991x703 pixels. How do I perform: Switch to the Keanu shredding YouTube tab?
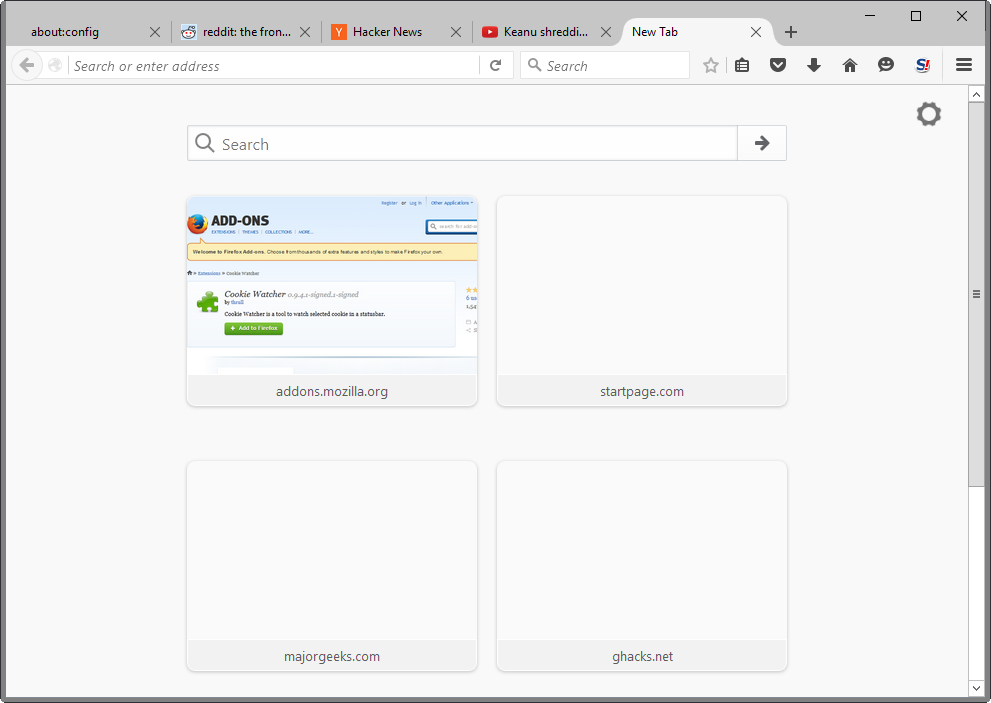(547, 32)
